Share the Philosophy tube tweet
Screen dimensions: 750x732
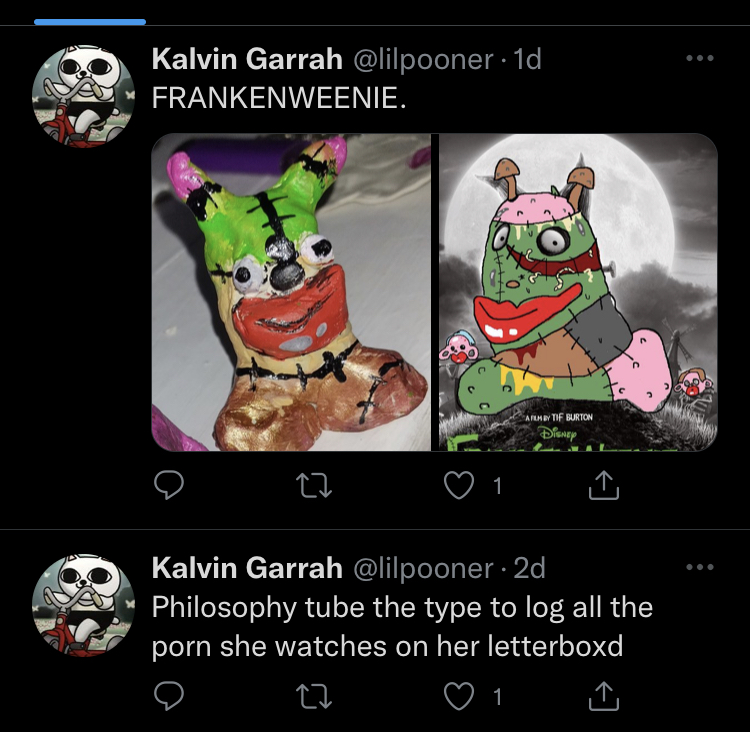point(604,696)
